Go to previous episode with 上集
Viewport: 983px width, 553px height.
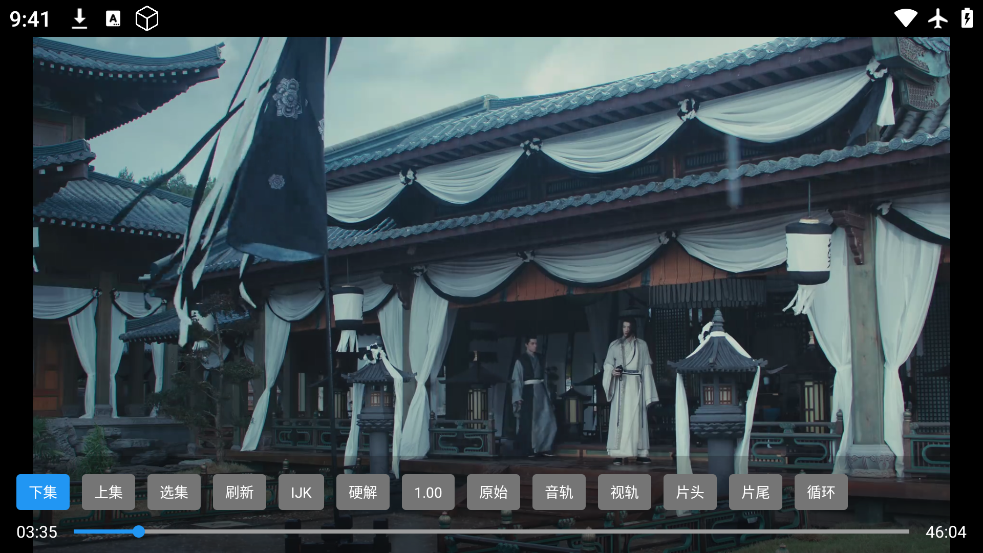pos(108,492)
